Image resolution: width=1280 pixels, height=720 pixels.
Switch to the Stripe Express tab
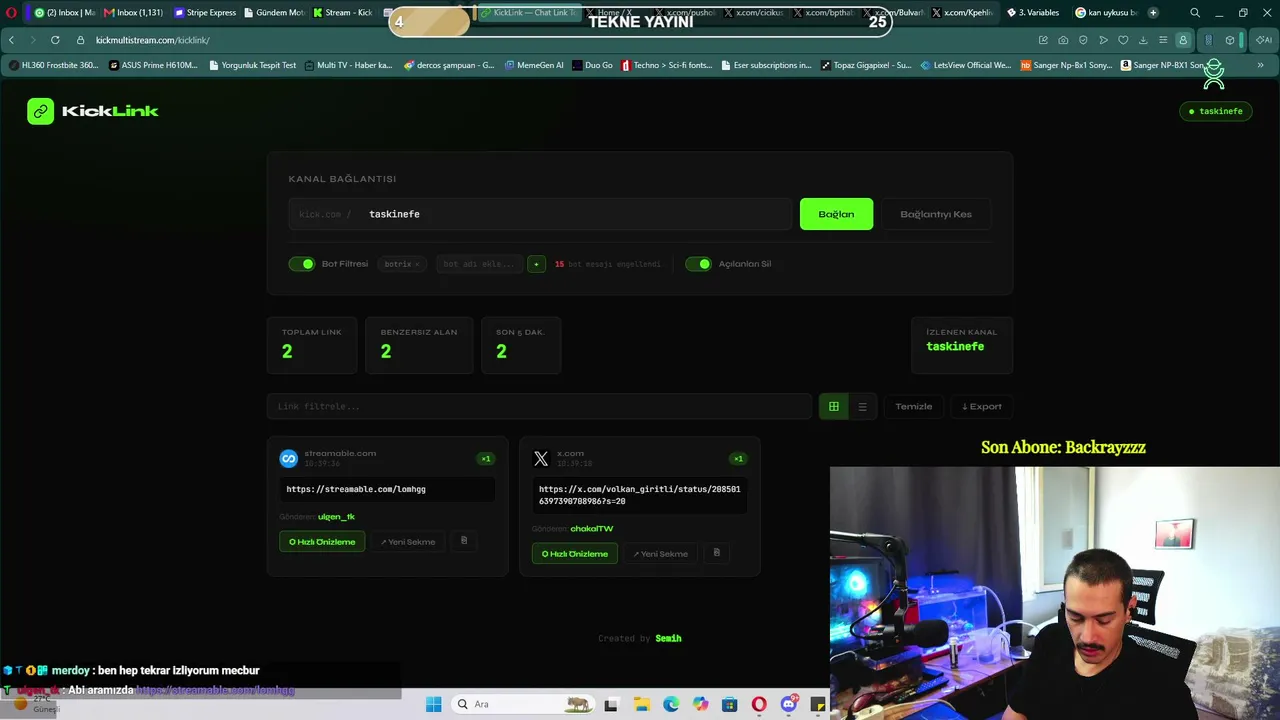(x=206, y=13)
